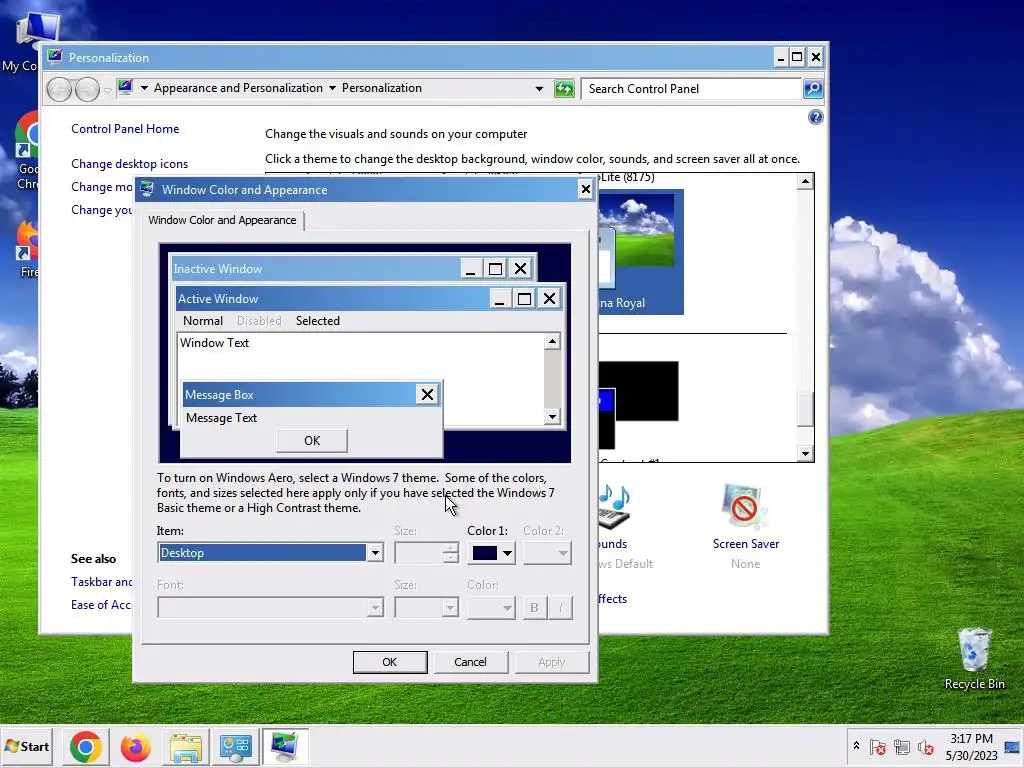Close the Window Color and Appearance dialog
The height and width of the screenshot is (768, 1024).
(585, 190)
